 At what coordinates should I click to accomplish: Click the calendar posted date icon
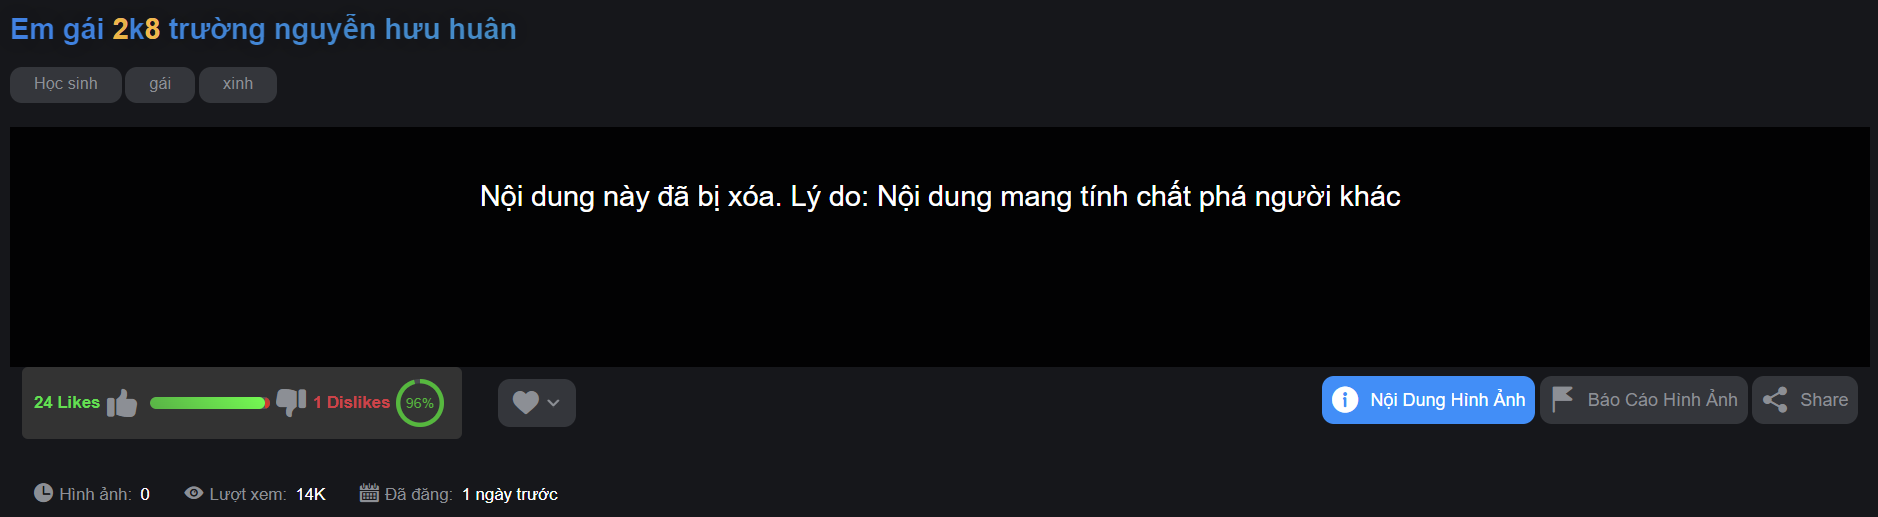pyautogui.click(x=369, y=493)
